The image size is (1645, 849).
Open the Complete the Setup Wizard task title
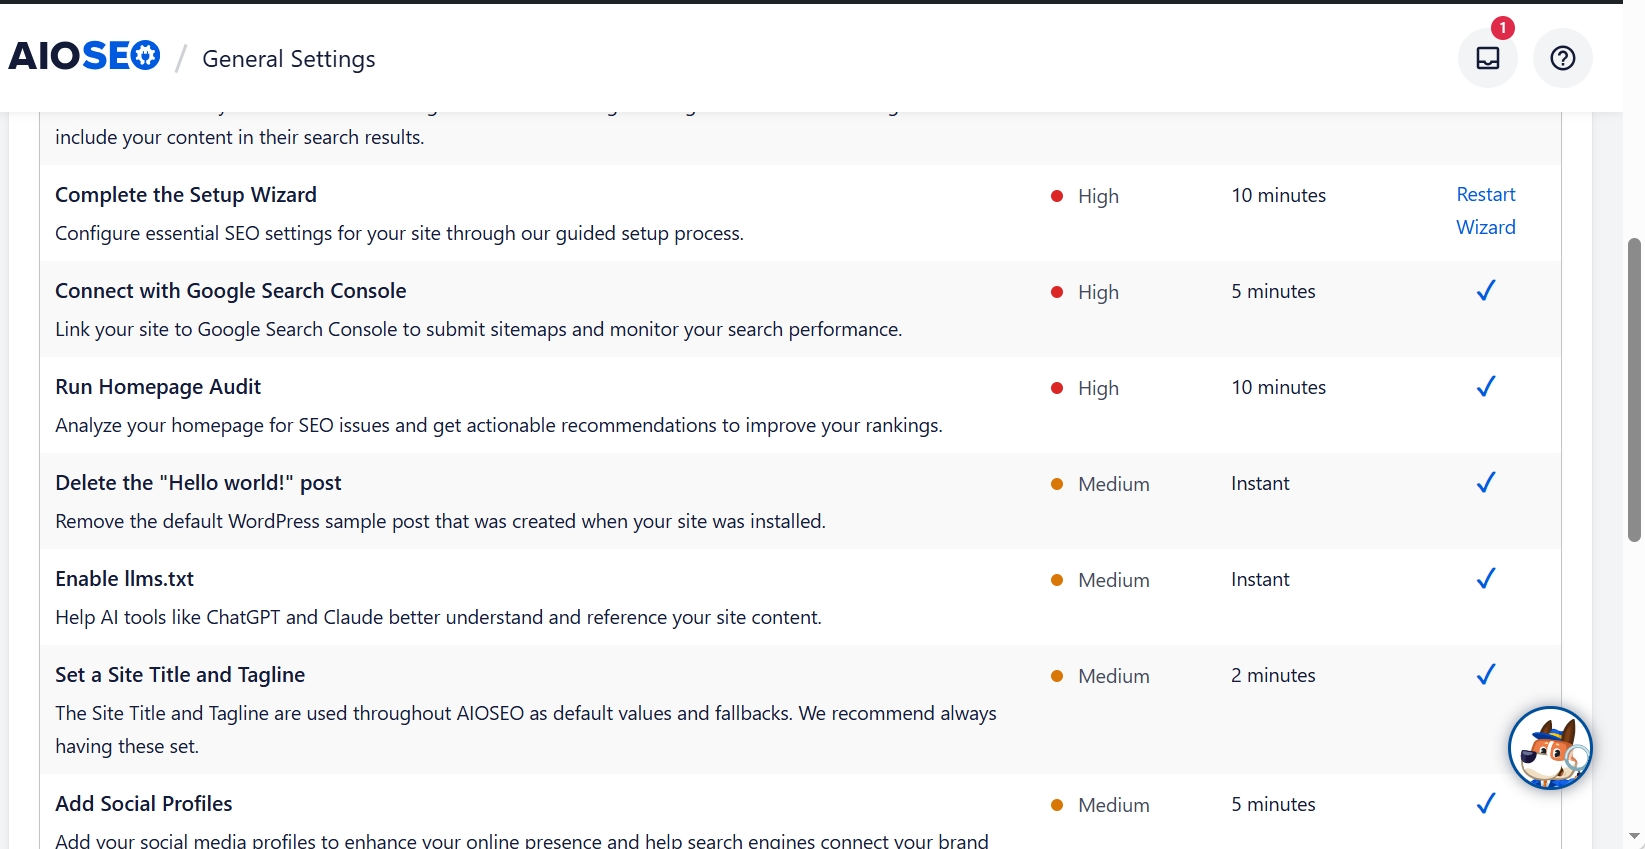186,195
